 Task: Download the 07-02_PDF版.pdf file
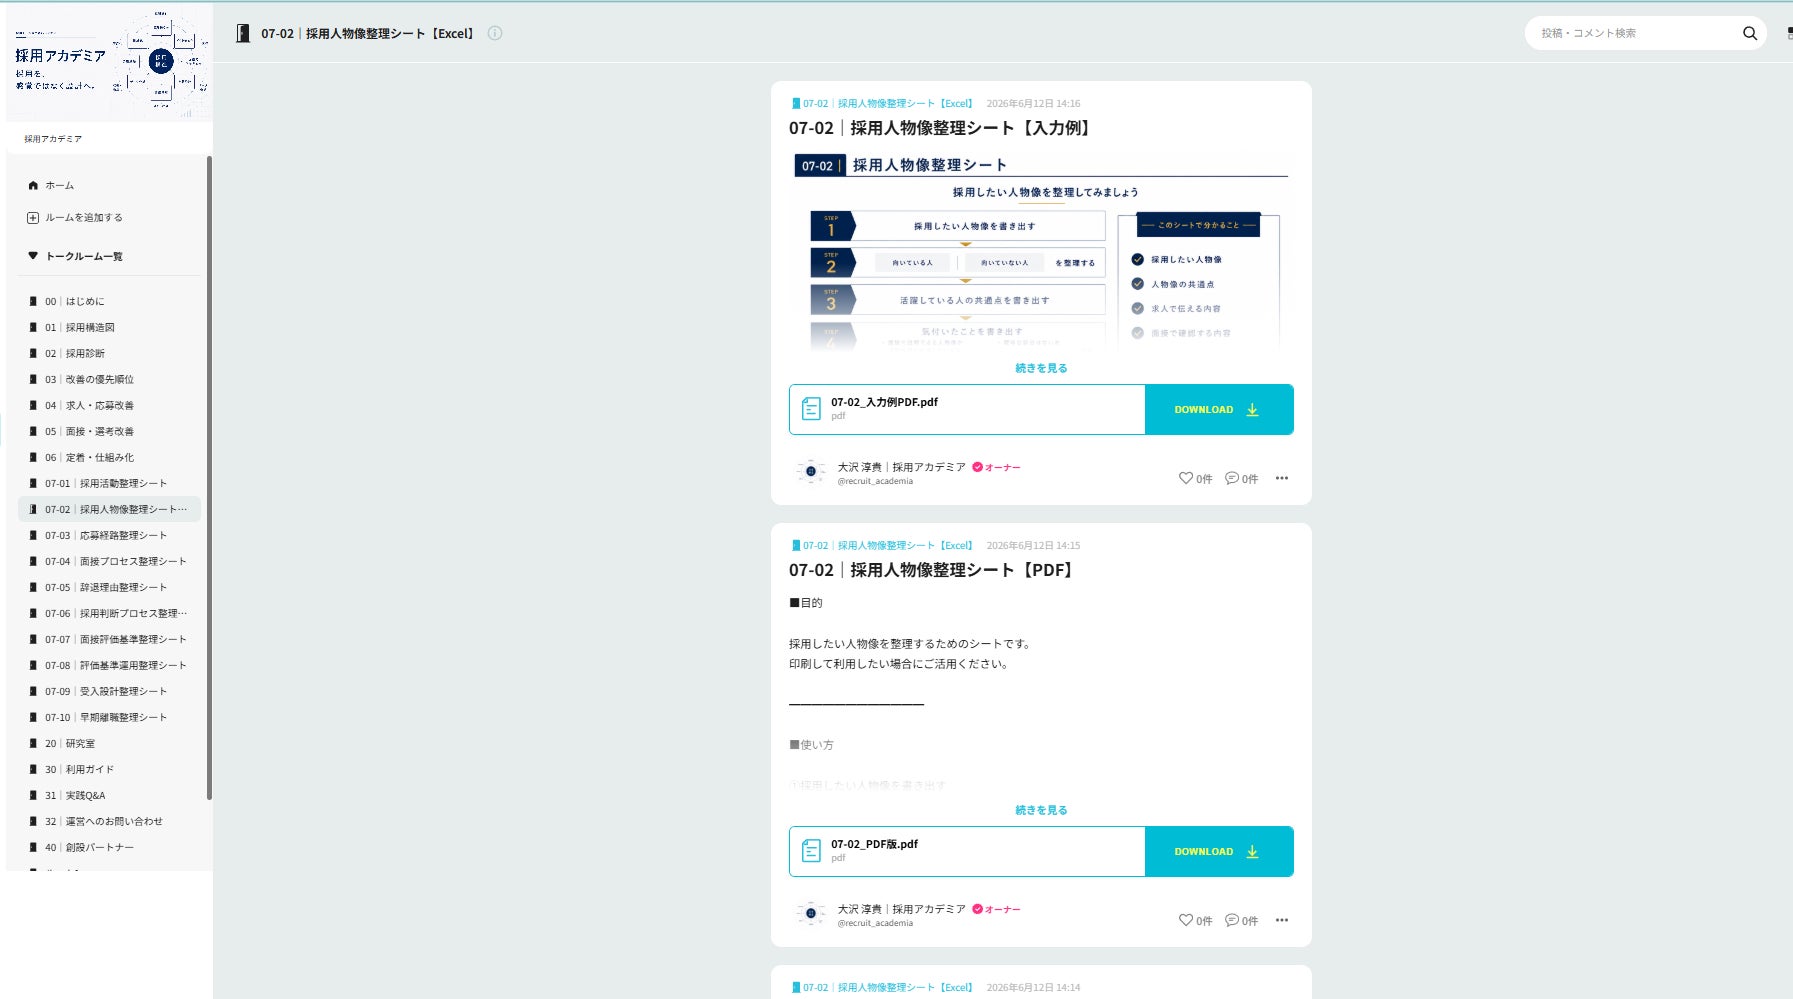[x=1219, y=851]
